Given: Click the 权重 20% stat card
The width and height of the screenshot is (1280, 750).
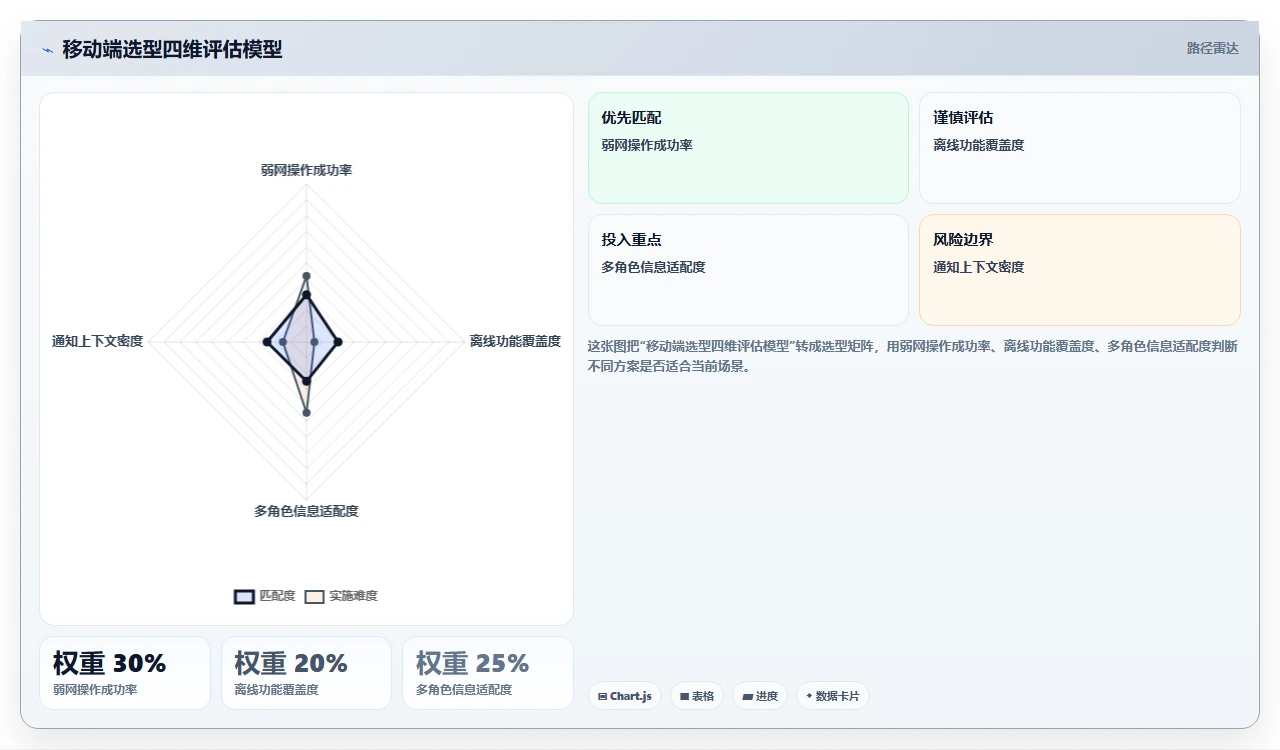Looking at the screenshot, I should (306, 673).
